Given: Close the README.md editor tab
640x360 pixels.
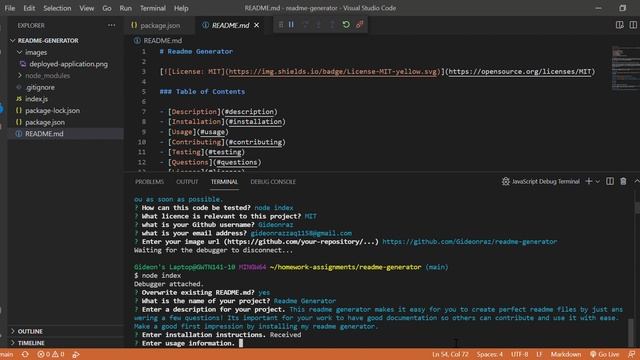Looking at the screenshot, I should click(x=256, y=25).
